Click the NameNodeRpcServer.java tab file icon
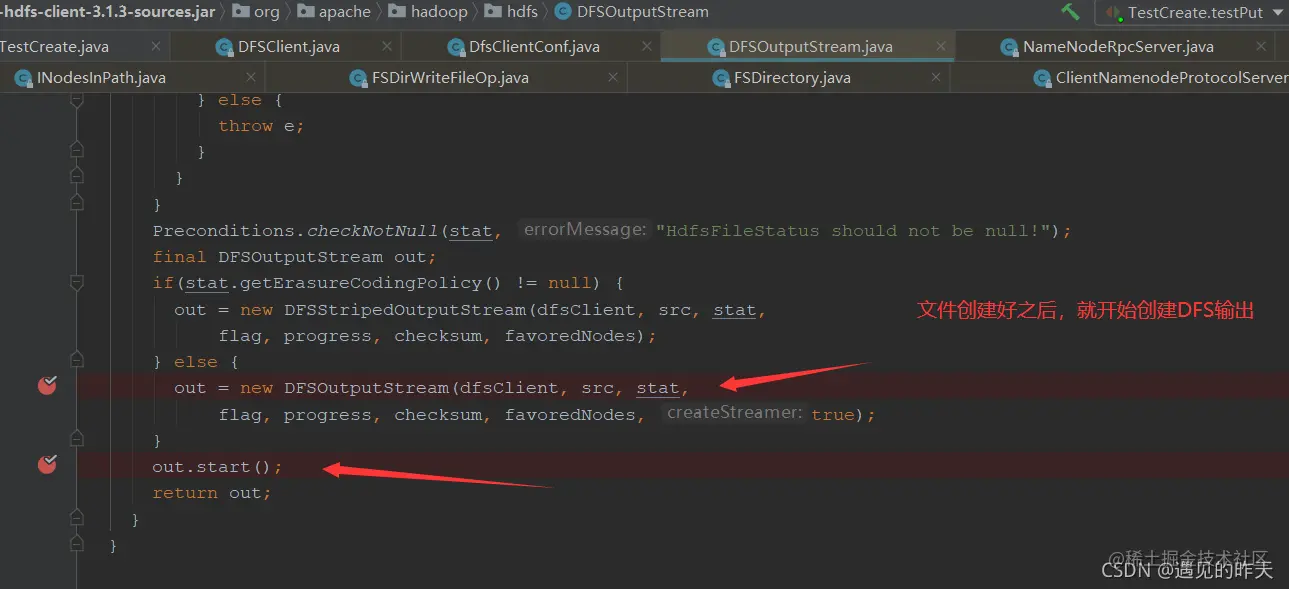1289x589 pixels. pos(1008,46)
